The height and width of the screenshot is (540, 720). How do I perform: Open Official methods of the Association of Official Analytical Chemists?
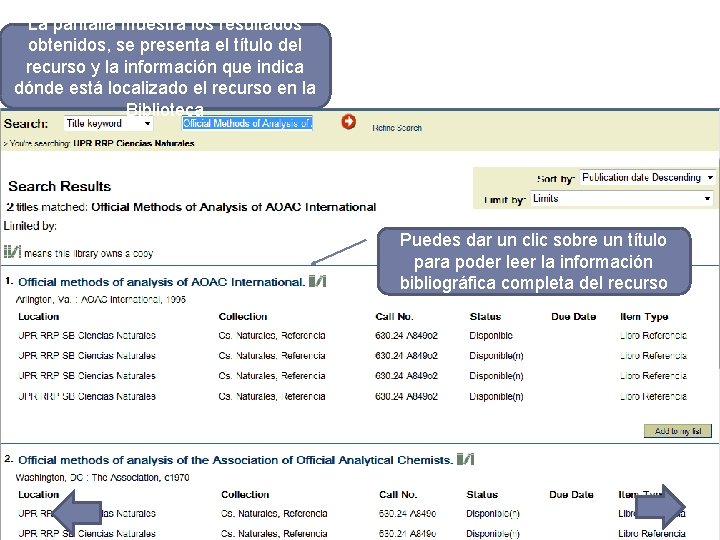pos(236,460)
